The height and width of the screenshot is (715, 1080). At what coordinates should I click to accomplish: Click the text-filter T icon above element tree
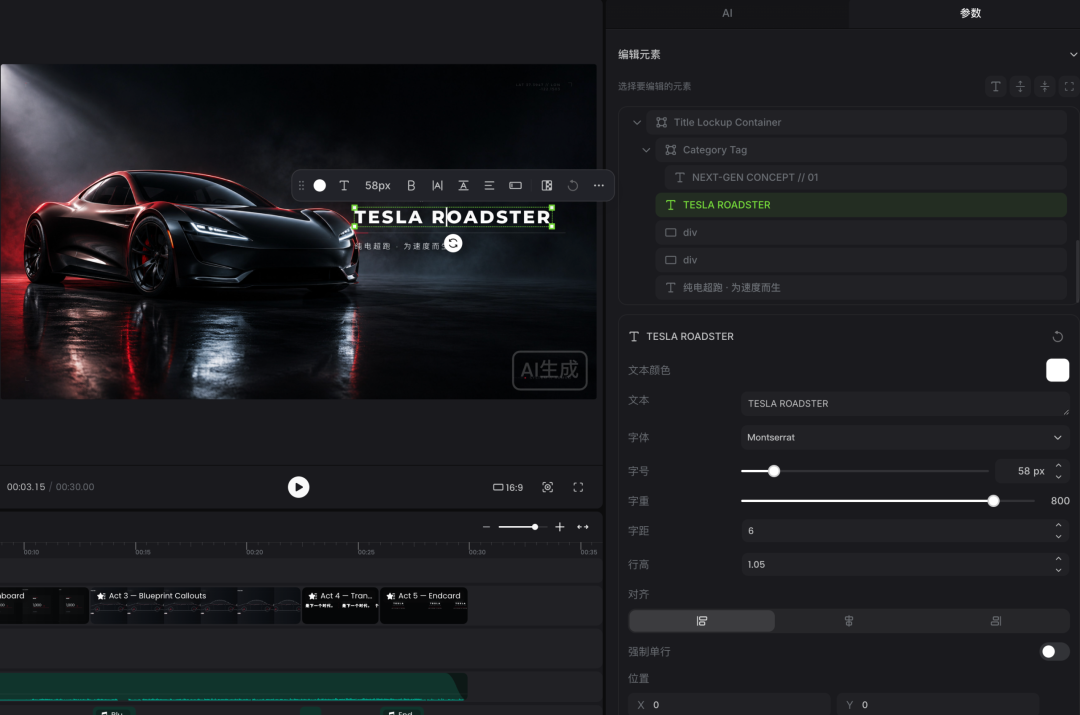pos(995,86)
